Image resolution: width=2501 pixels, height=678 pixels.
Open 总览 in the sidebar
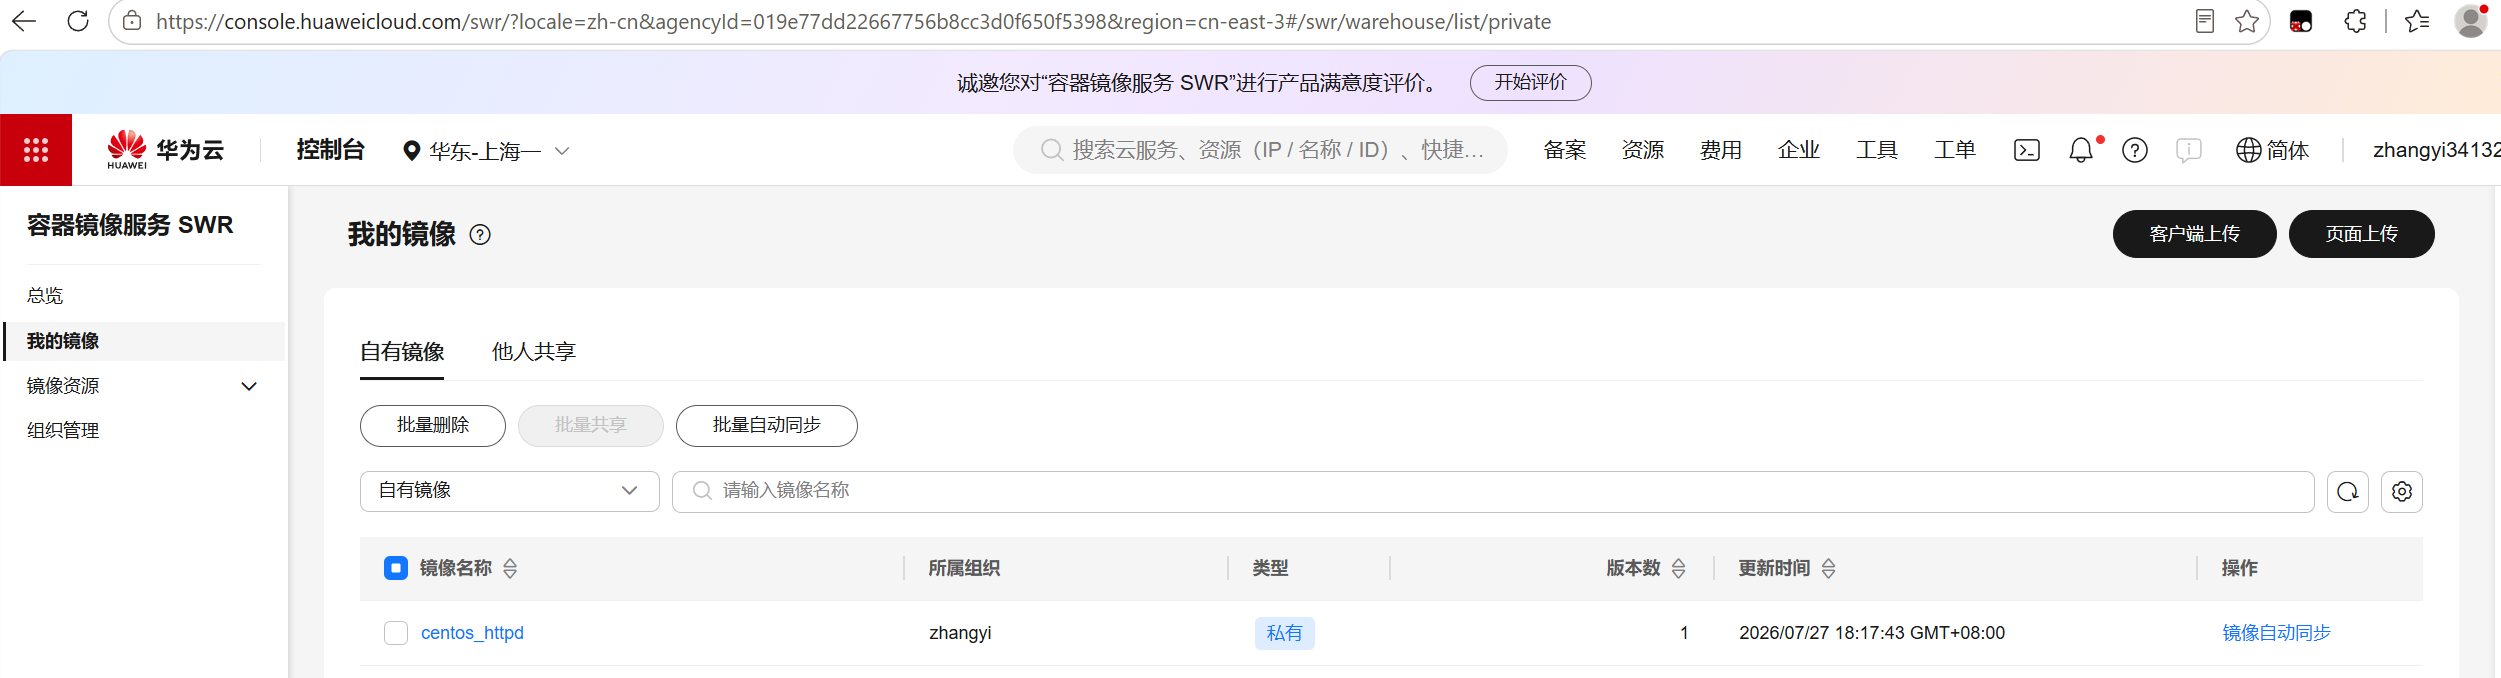click(45, 296)
